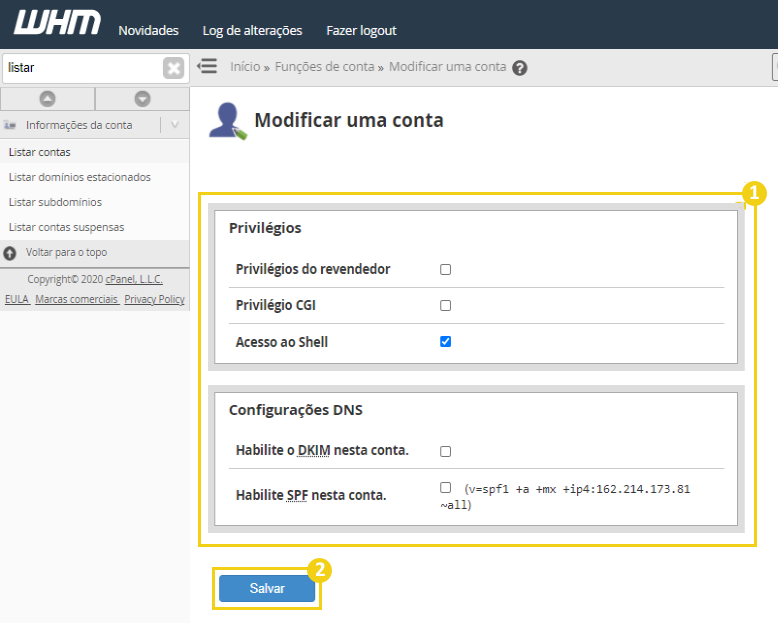Click the Privilégio CGI label

point(275,306)
